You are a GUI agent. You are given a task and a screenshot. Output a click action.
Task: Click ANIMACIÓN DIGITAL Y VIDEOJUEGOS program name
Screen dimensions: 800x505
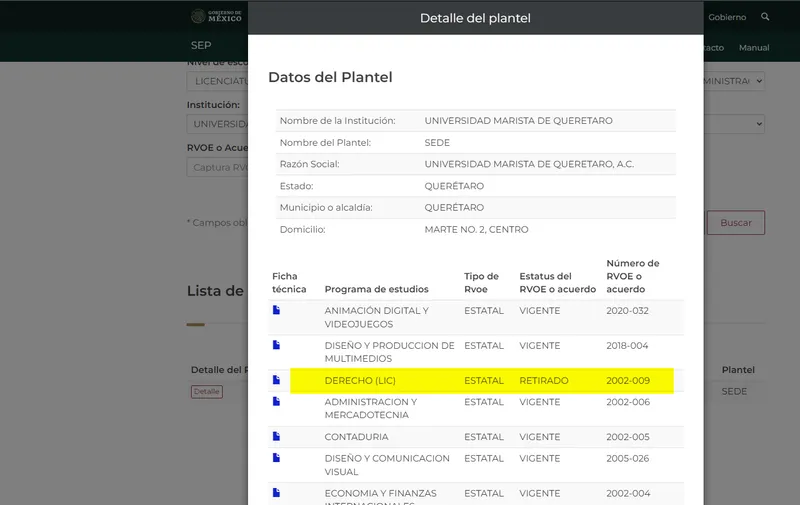[x=377, y=317]
